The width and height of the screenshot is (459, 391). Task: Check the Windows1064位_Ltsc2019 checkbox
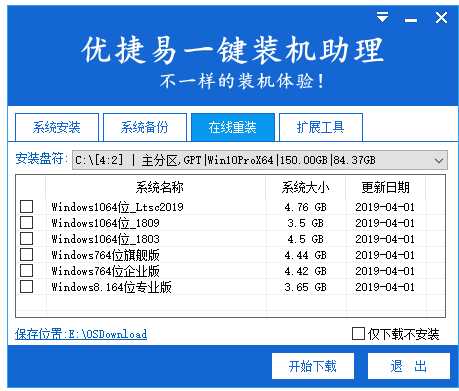27,206
